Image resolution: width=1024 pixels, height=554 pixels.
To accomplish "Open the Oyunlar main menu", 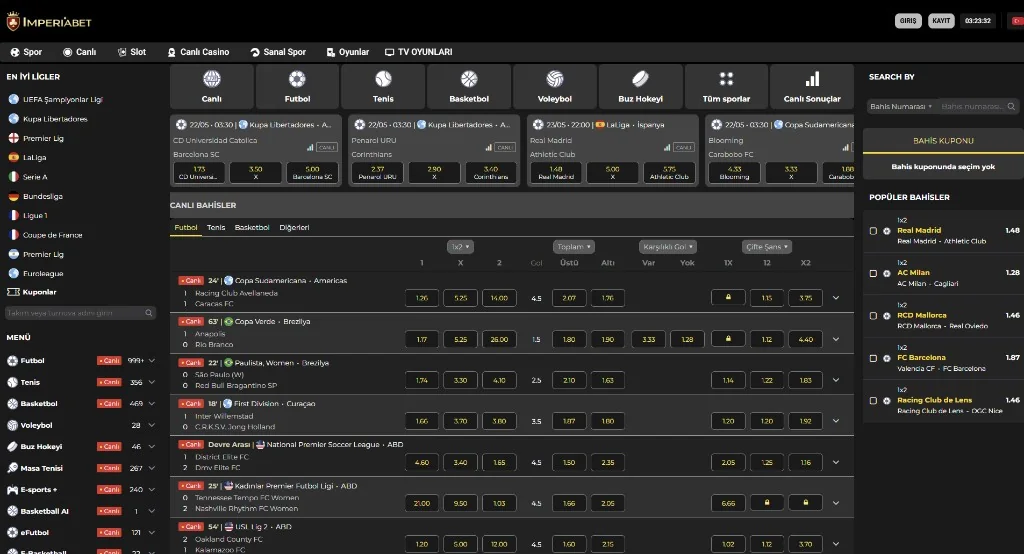I will [348, 52].
